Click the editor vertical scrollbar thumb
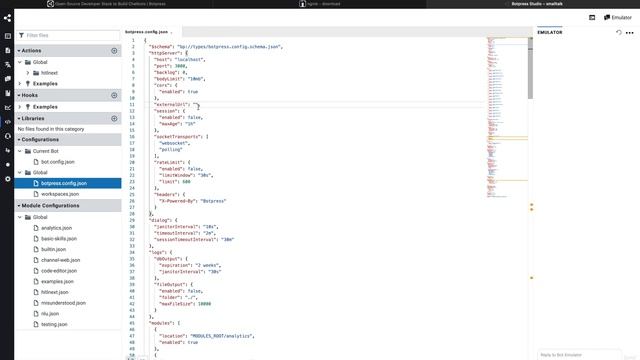 pos(530,68)
